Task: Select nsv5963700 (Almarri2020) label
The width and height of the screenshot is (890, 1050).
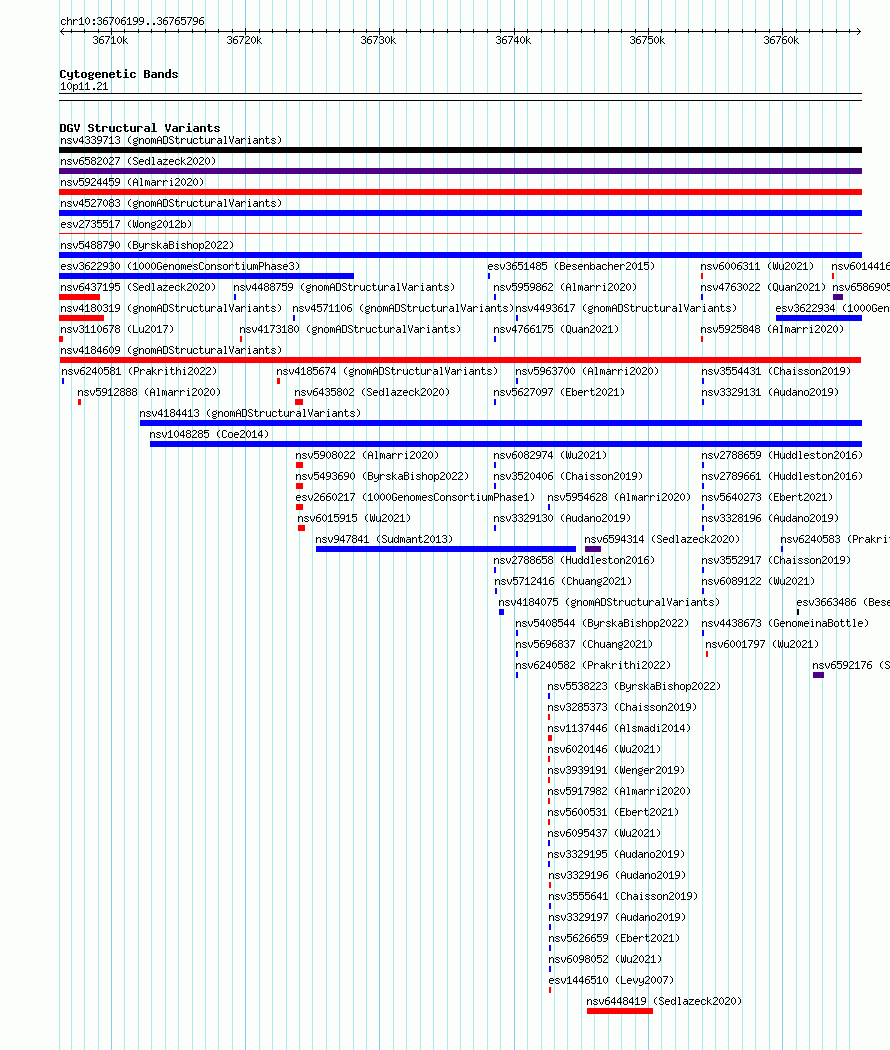Action: click(x=587, y=371)
